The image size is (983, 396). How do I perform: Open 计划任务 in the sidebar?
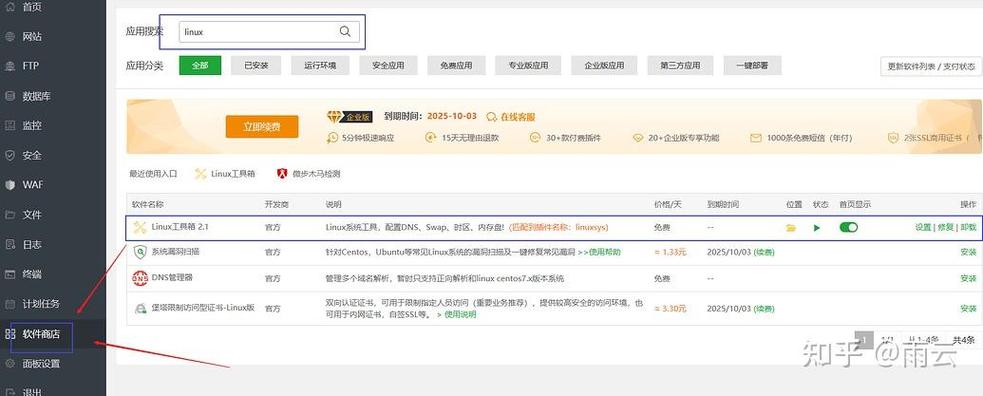(41, 304)
